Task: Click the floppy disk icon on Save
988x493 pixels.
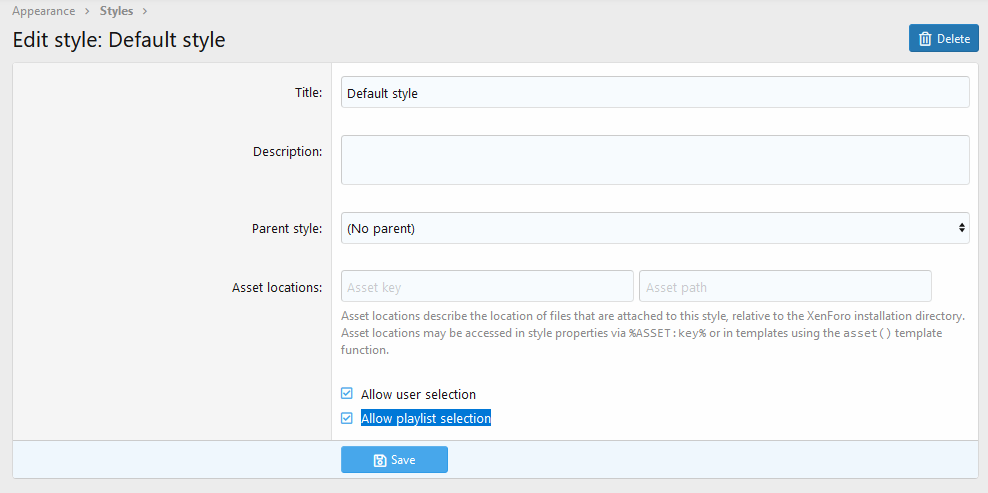Action: tap(379, 460)
